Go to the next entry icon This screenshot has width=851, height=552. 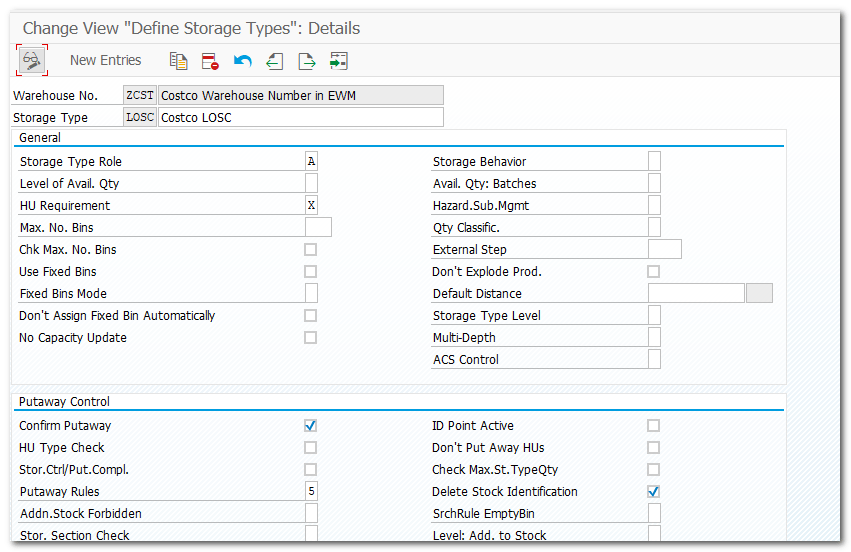pos(306,61)
